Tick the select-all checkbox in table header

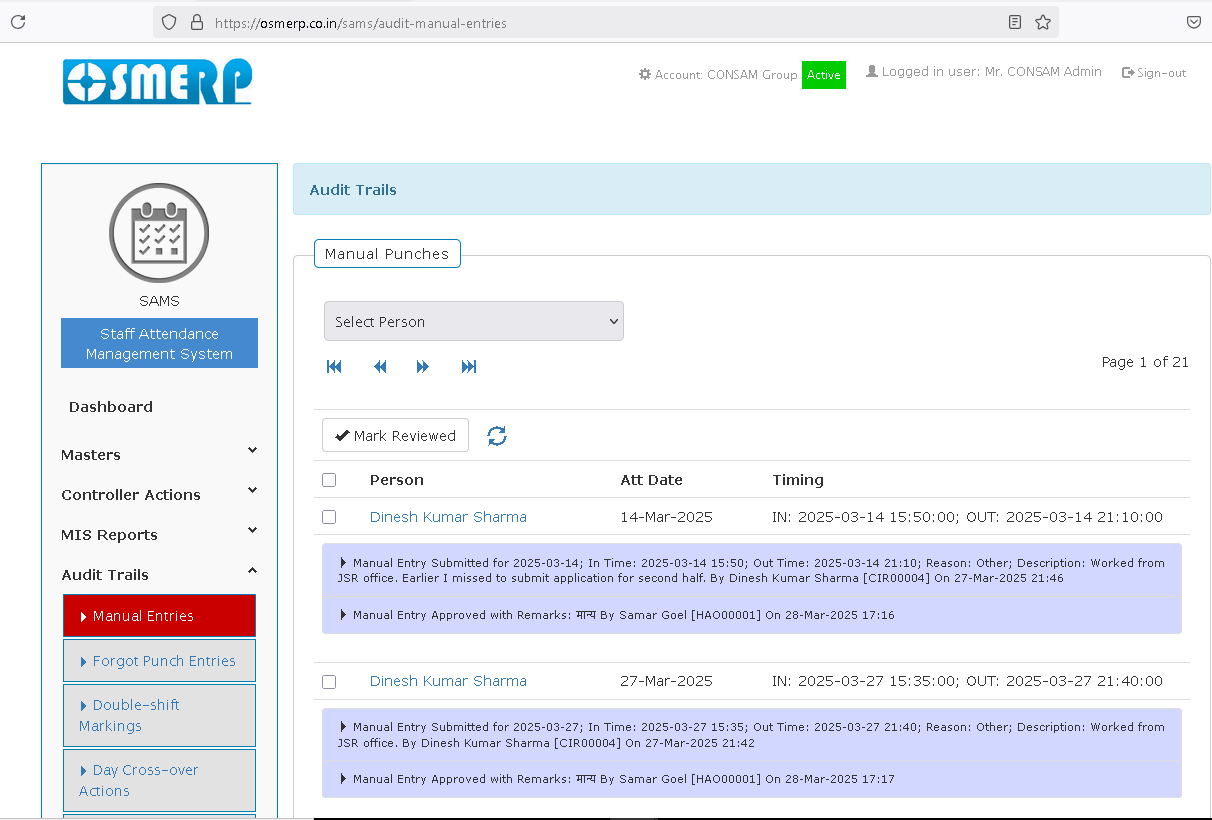pos(329,480)
